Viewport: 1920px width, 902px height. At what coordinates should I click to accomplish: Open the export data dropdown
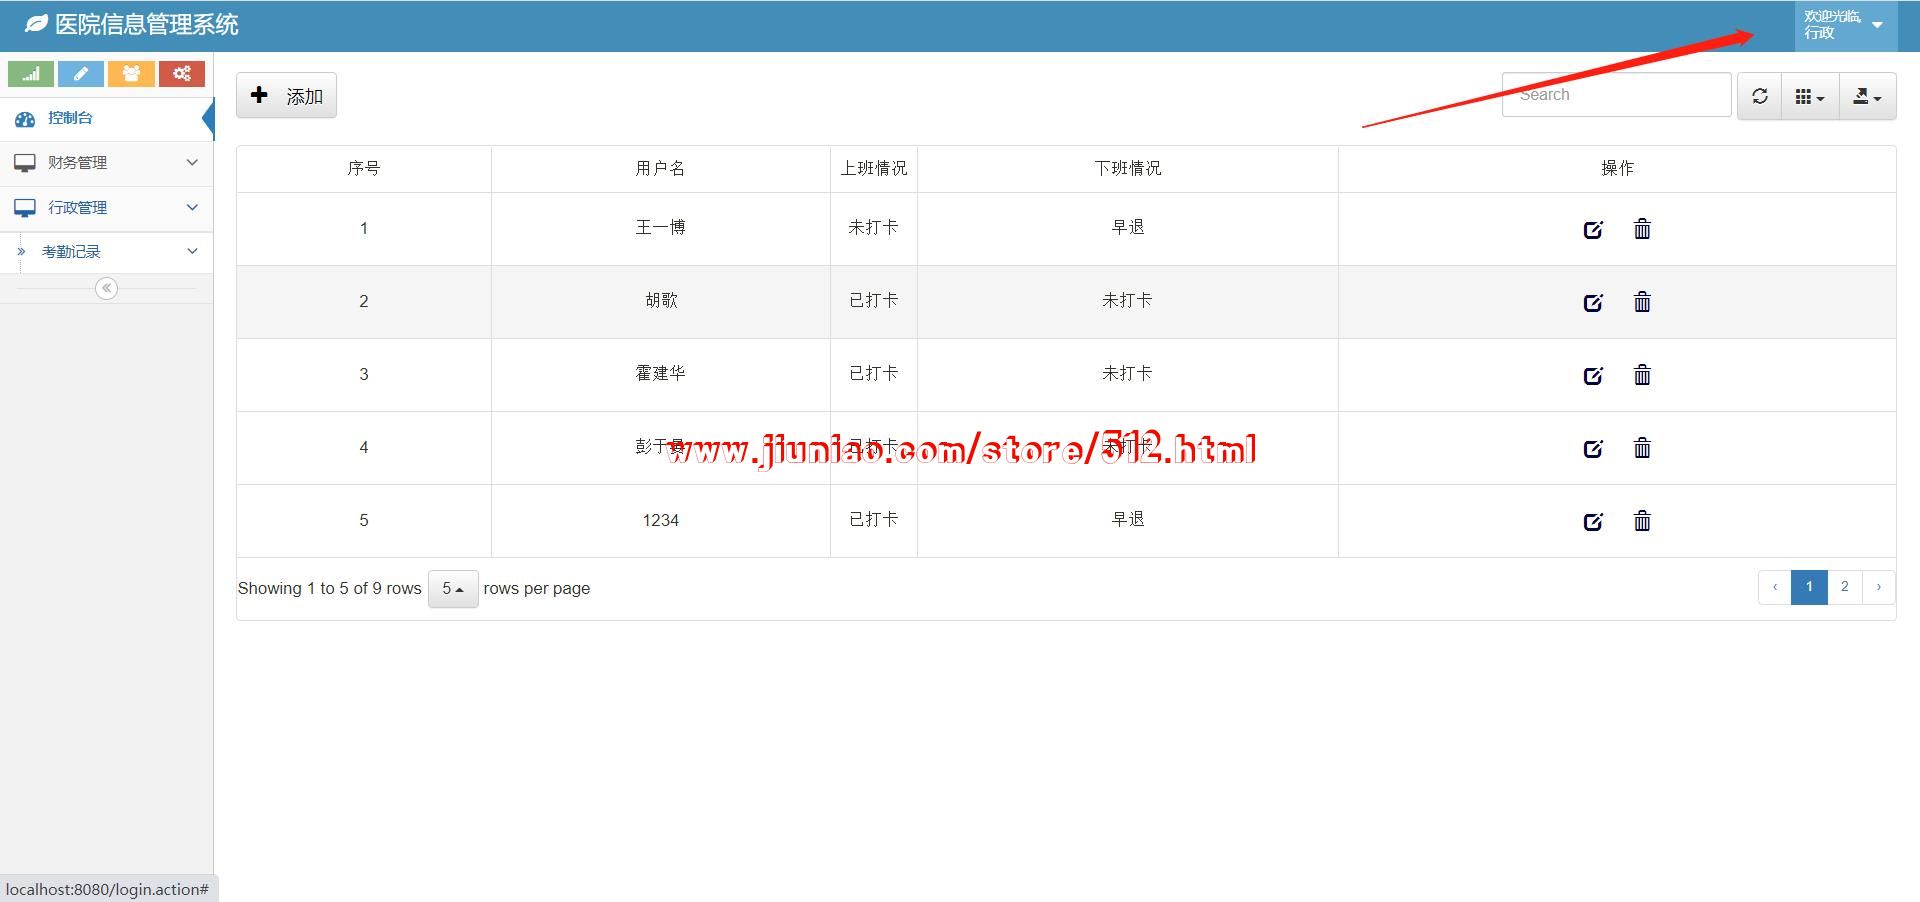pos(1867,96)
